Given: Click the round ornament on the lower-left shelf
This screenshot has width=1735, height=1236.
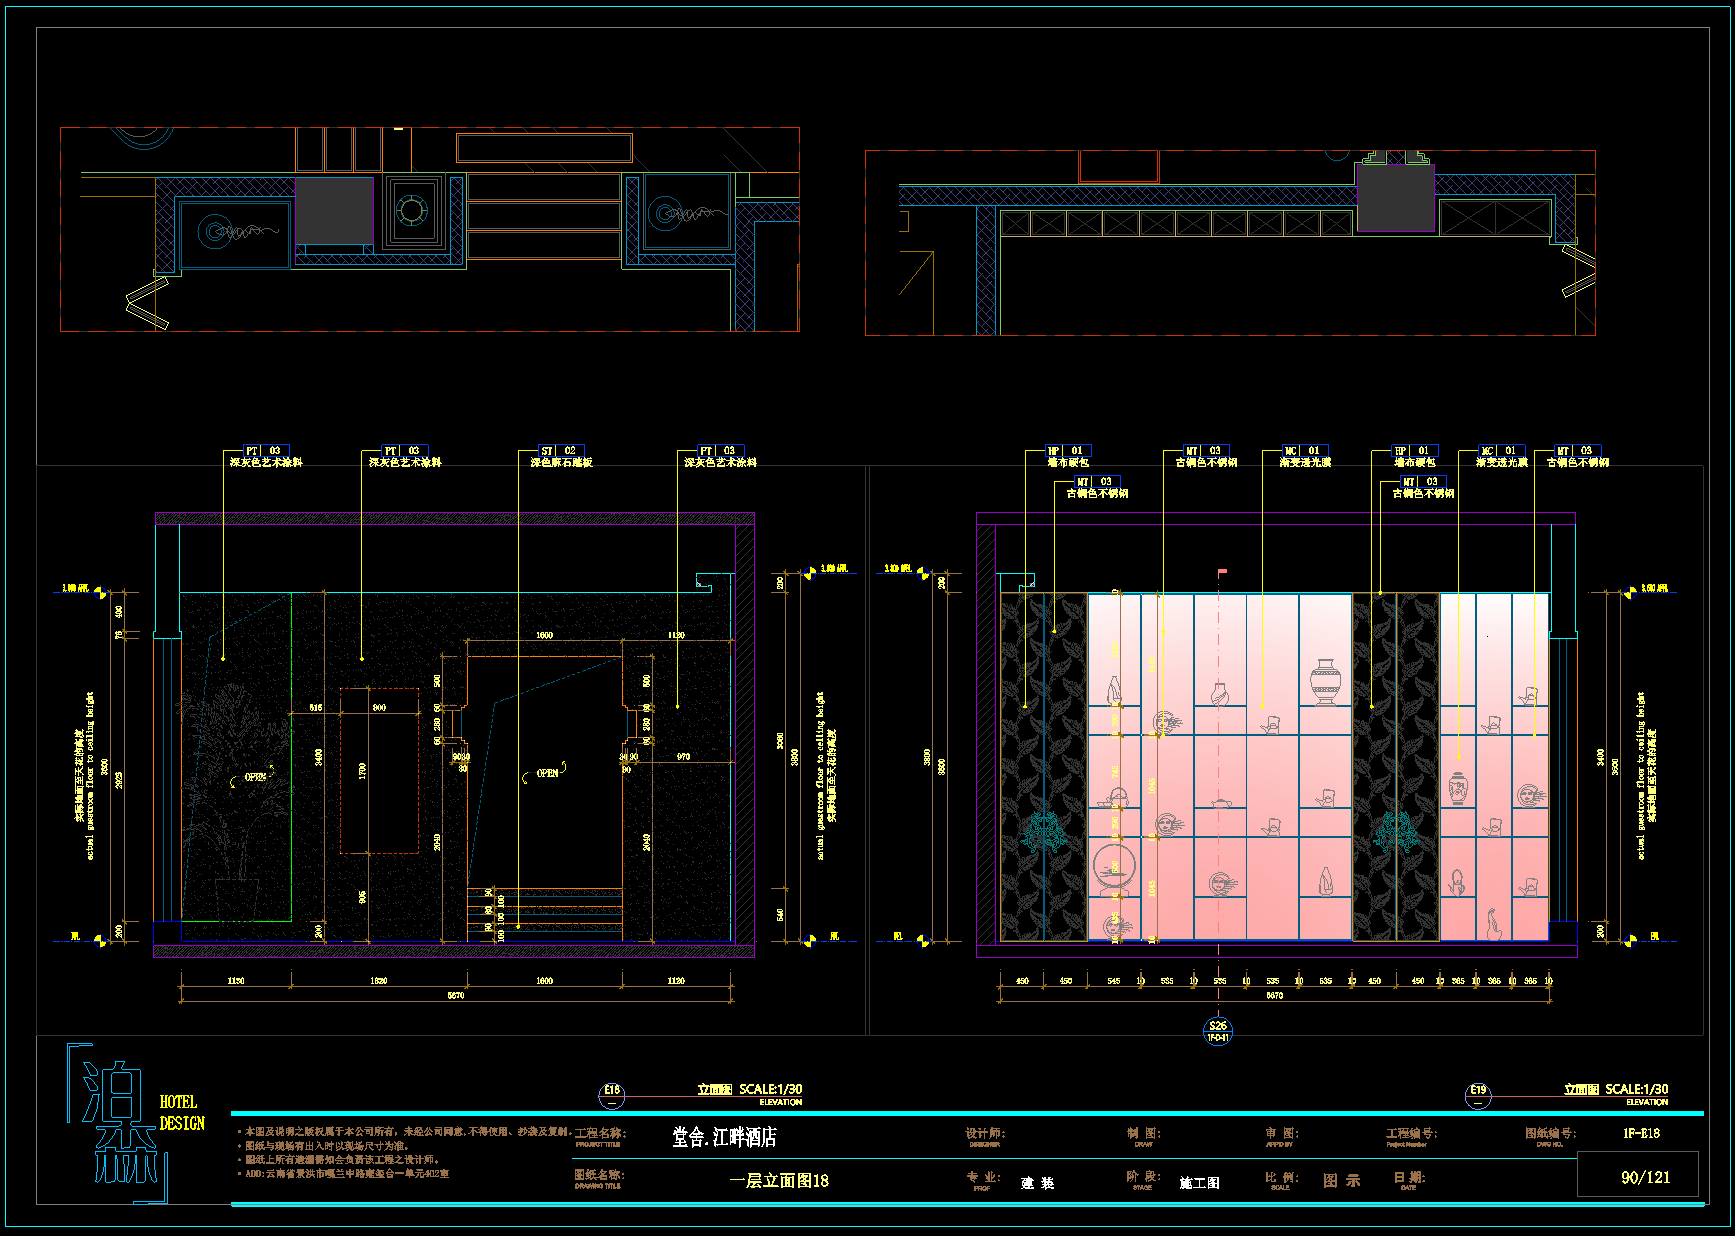Looking at the screenshot, I should coord(1112,865).
